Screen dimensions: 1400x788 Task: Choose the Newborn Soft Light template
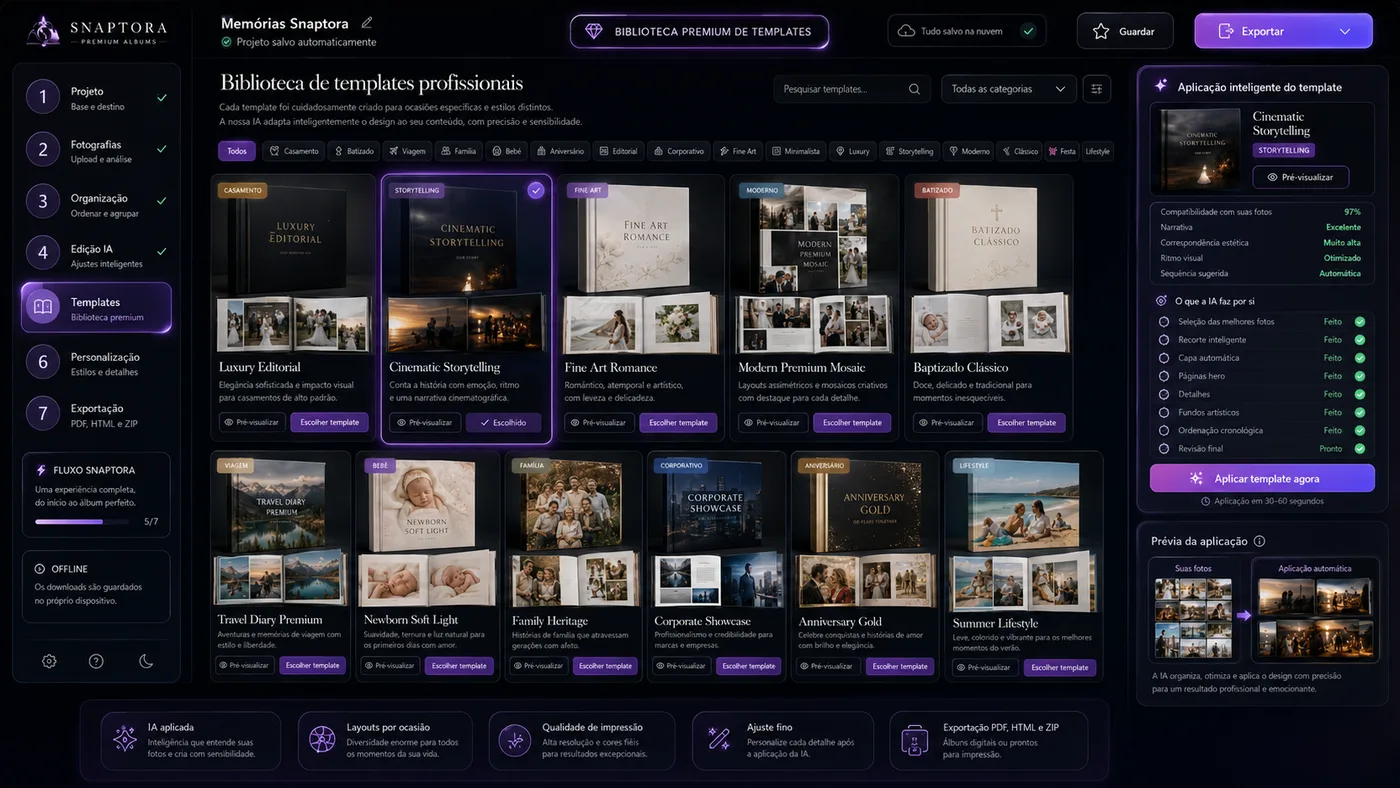point(459,666)
